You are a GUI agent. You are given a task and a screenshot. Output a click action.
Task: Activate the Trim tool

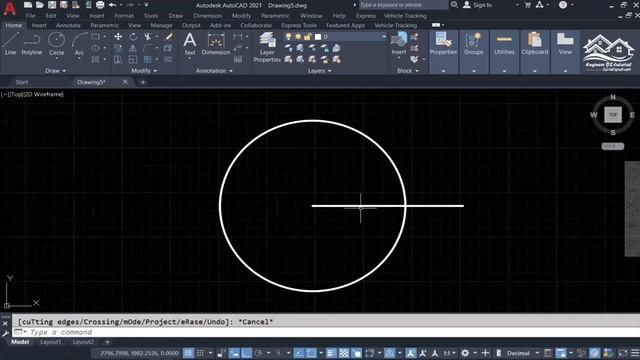[148, 37]
